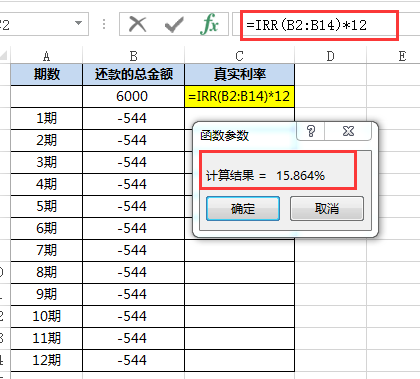Image resolution: width=420 pixels, height=379 pixels.
Task: Close the 函数参数 dialog with X
Action: click(x=348, y=131)
